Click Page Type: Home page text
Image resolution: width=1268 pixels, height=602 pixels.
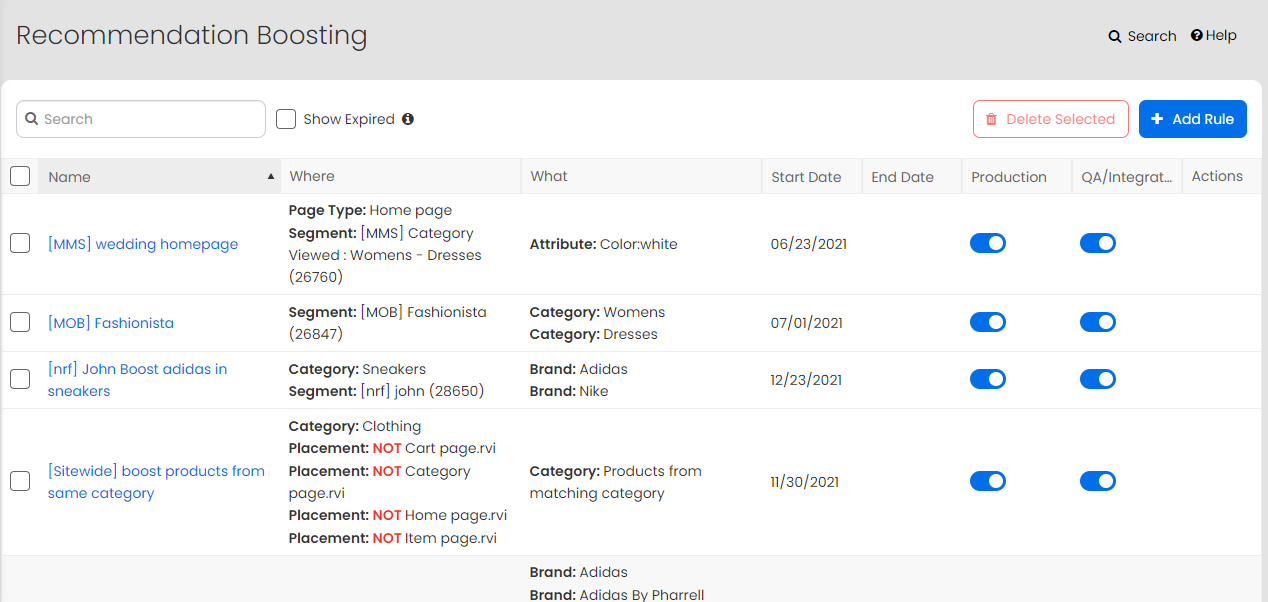tap(370, 210)
